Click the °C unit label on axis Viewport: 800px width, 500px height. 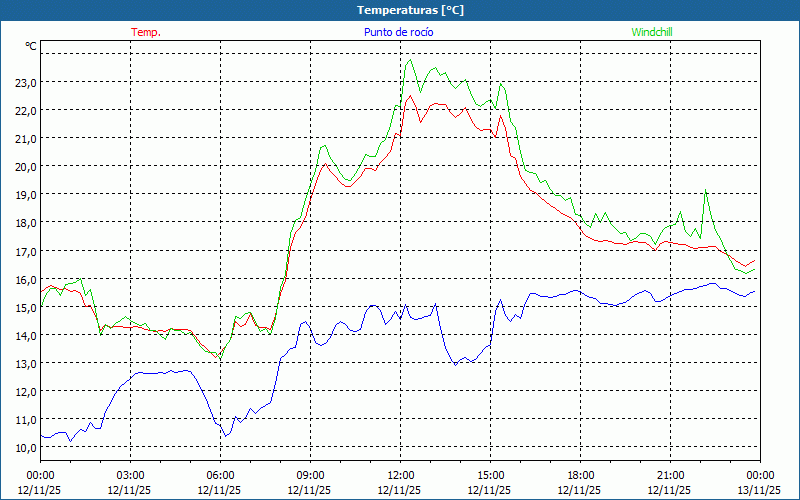pos(31,46)
